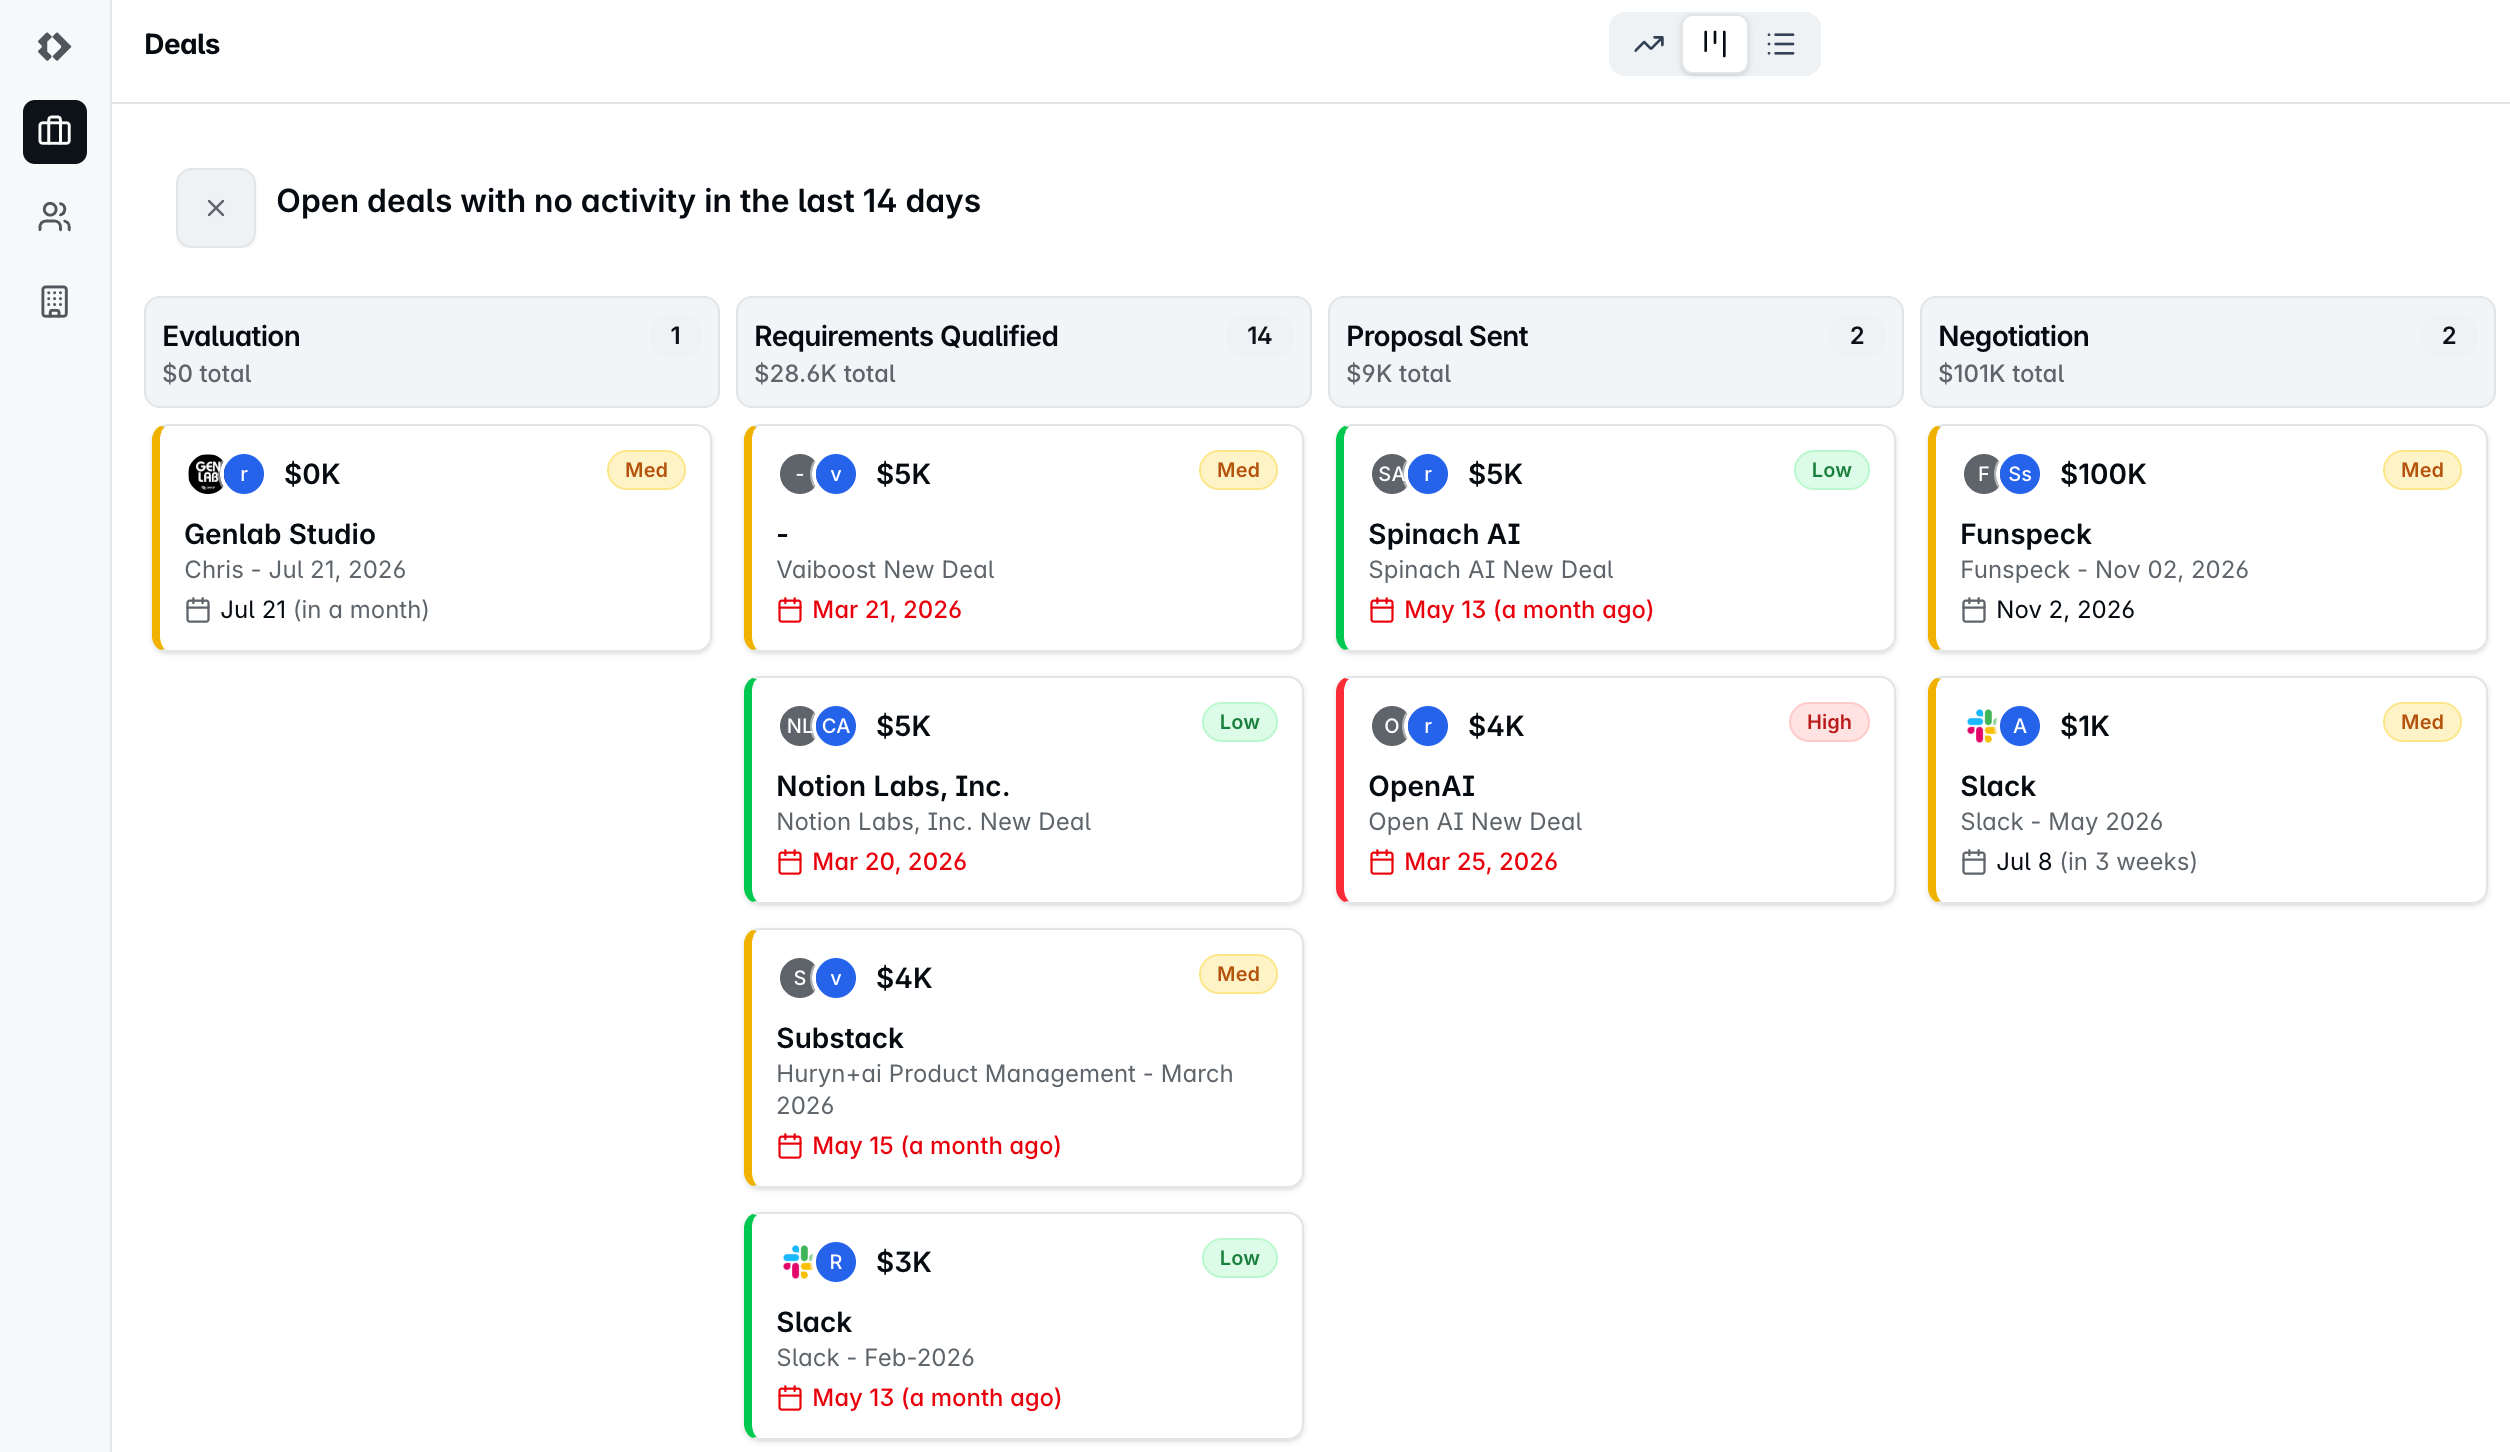Open the Genlab Studio deal card
The height and width of the screenshot is (1452, 2510).
[432, 538]
